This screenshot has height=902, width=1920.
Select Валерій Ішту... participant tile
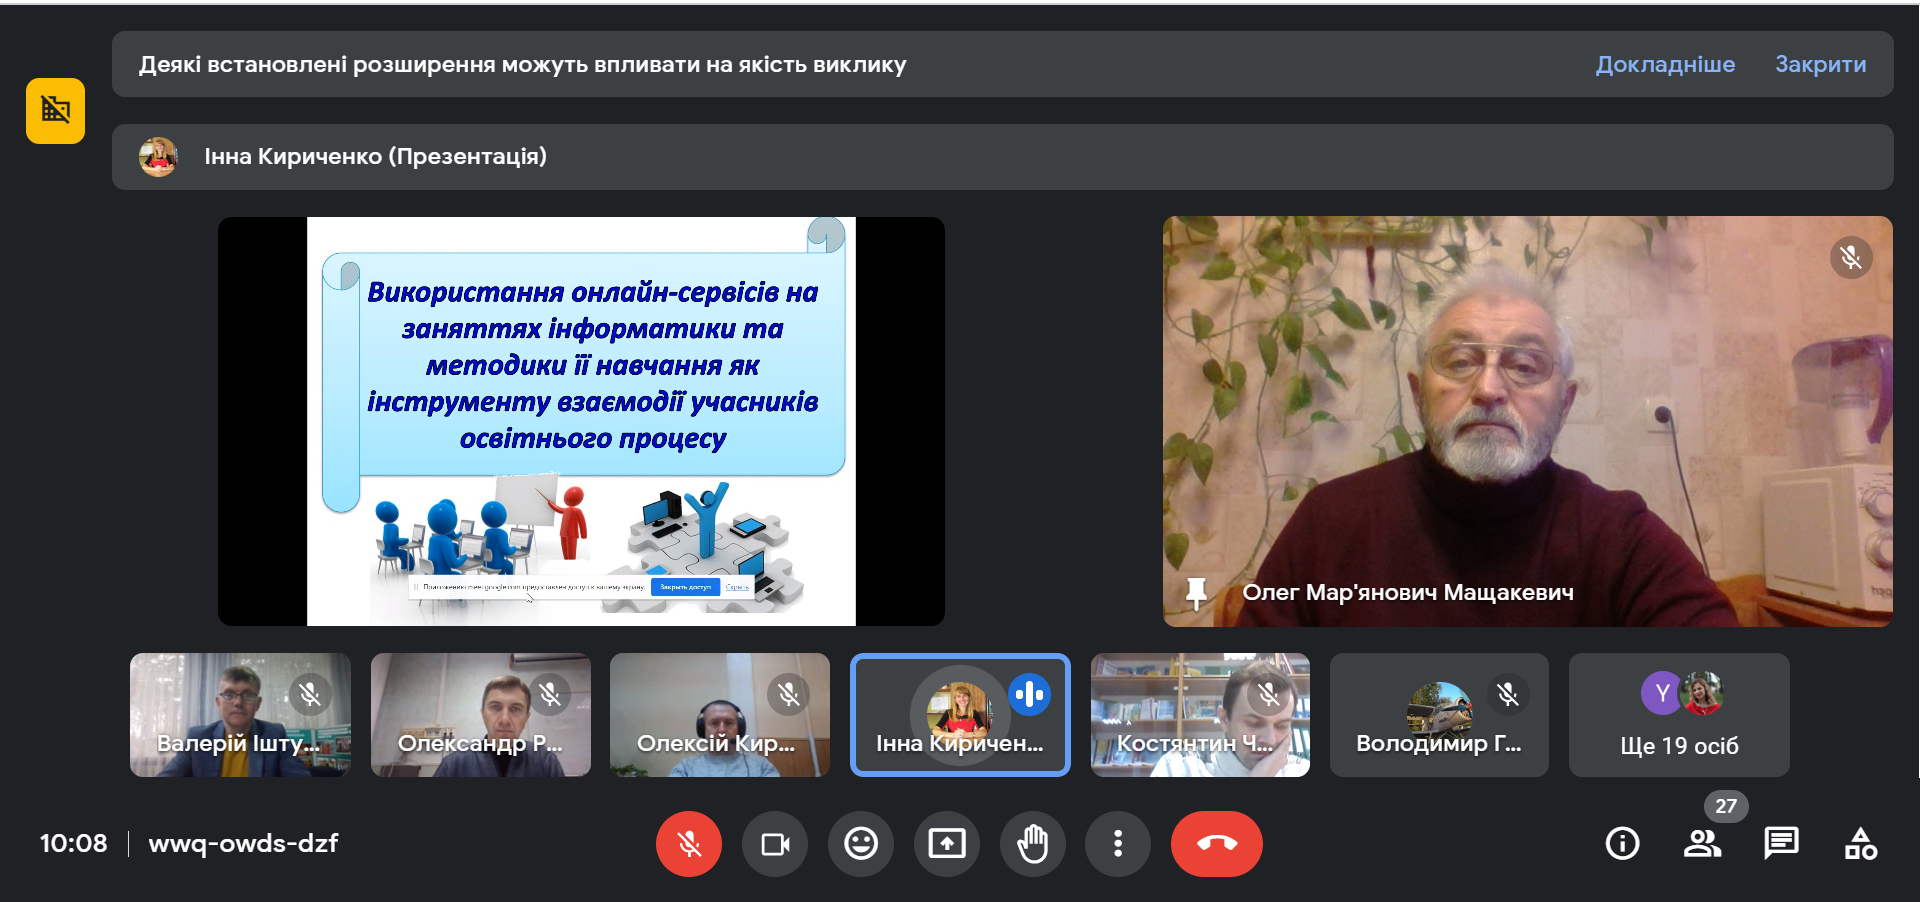click(x=240, y=715)
